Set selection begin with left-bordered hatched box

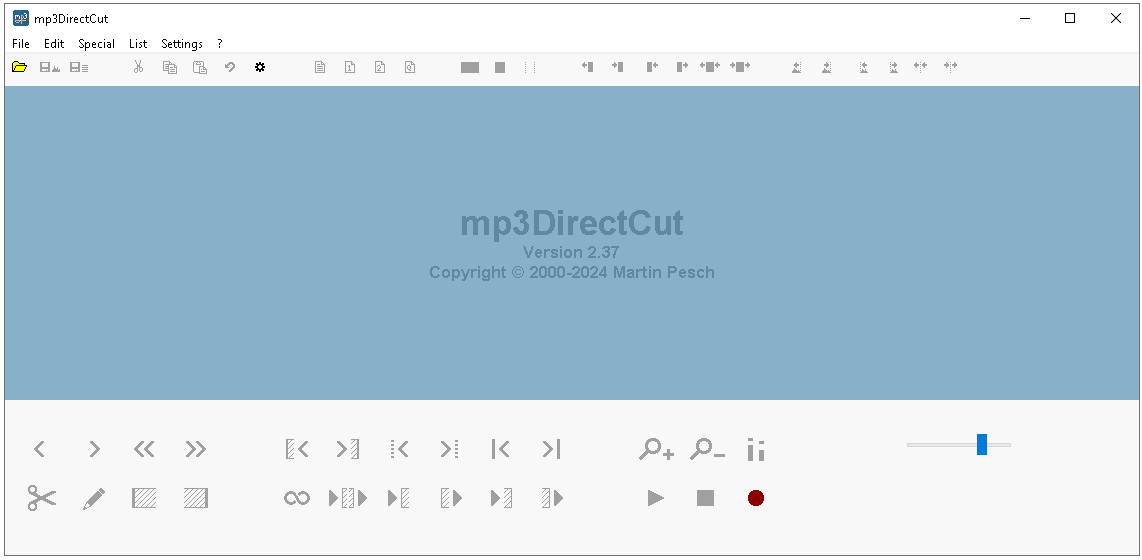(144, 498)
